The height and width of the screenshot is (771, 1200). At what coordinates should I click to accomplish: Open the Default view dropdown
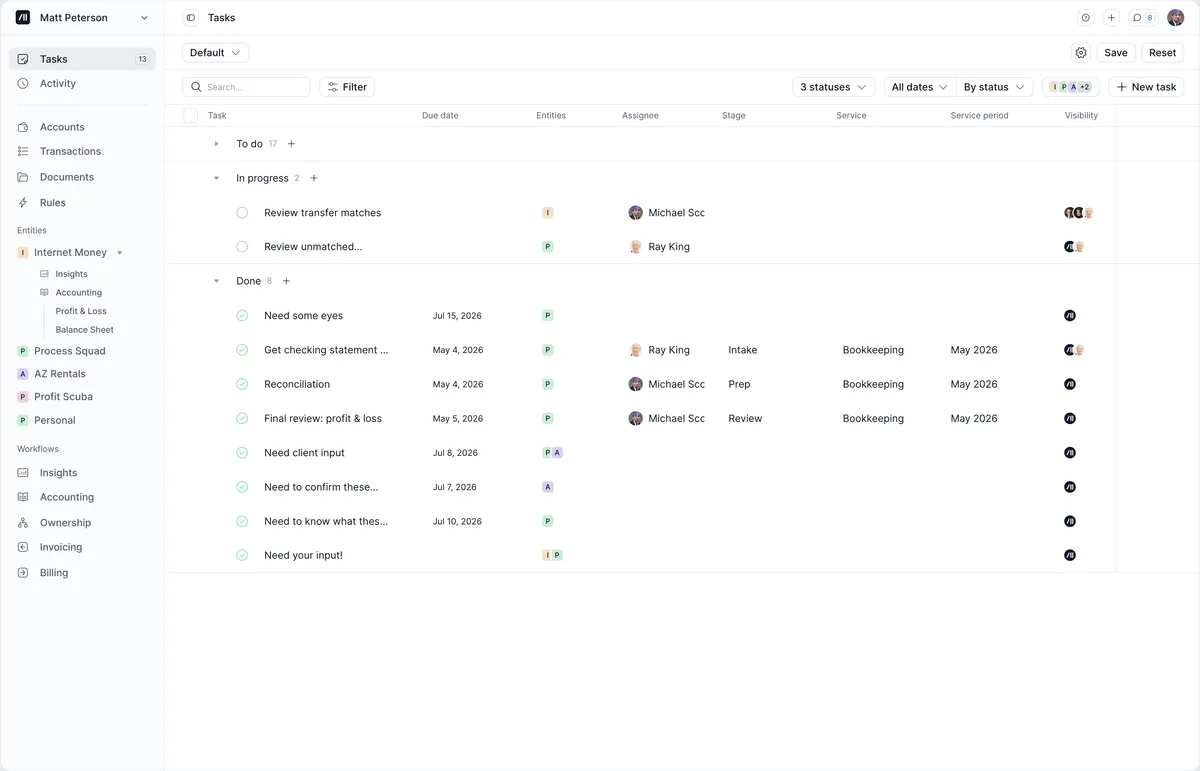pos(215,53)
